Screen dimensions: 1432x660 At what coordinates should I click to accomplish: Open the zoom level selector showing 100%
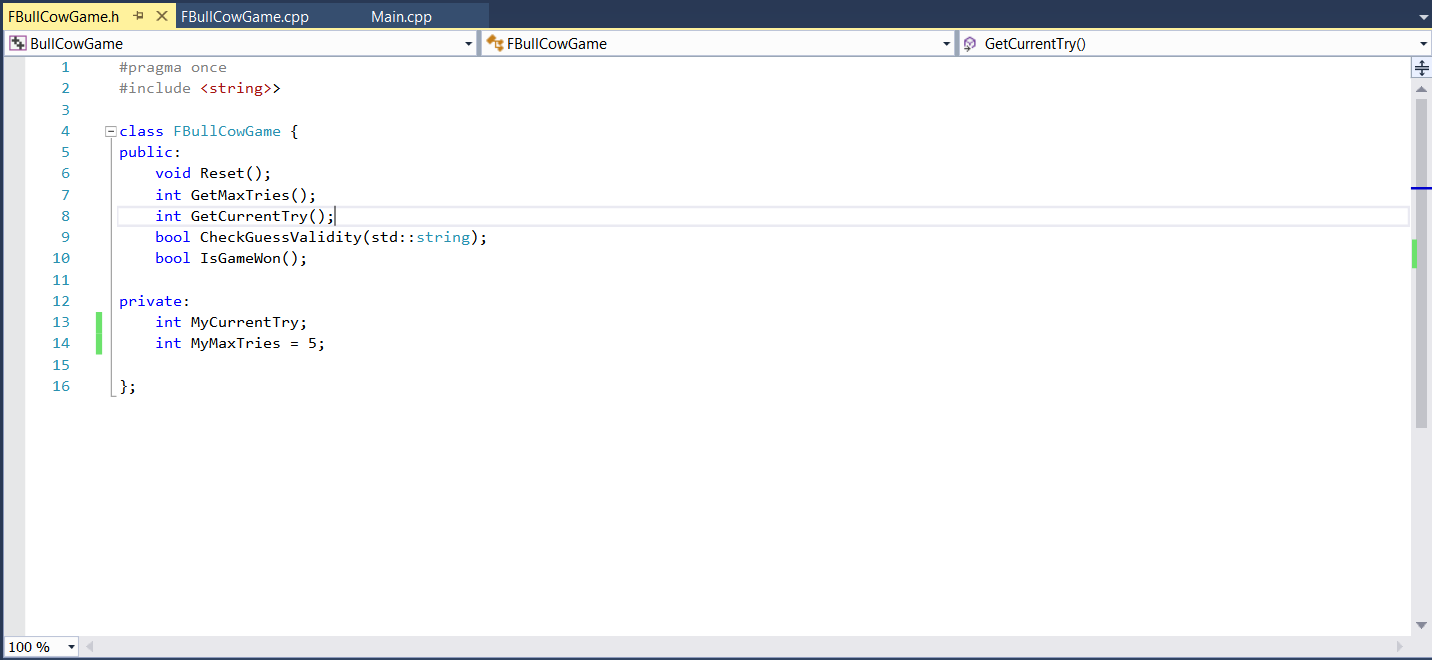(40, 647)
